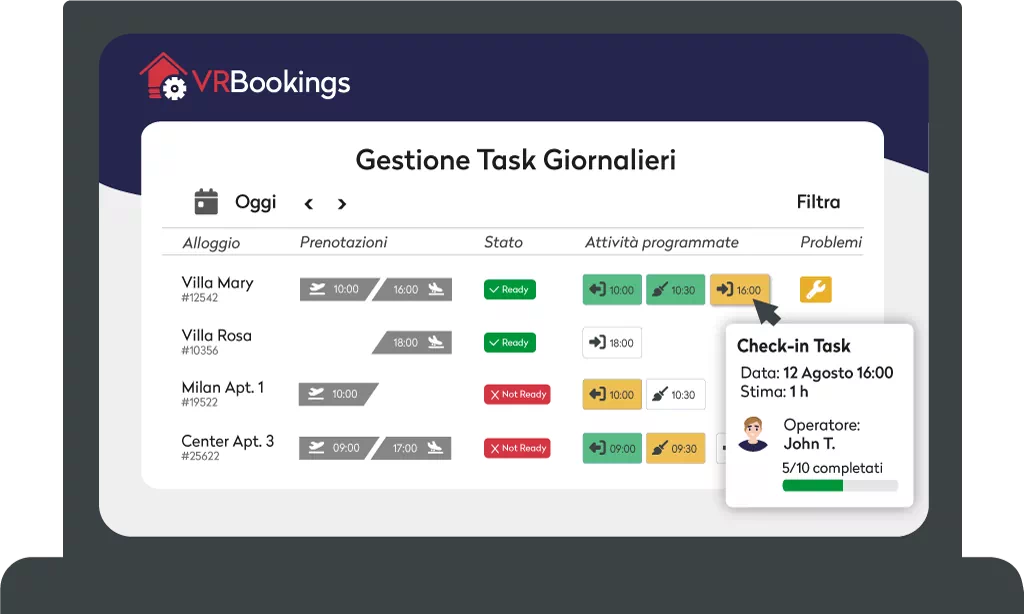The width and height of the screenshot is (1024, 614).
Task: Open the Filtra filter option
Action: [818, 202]
